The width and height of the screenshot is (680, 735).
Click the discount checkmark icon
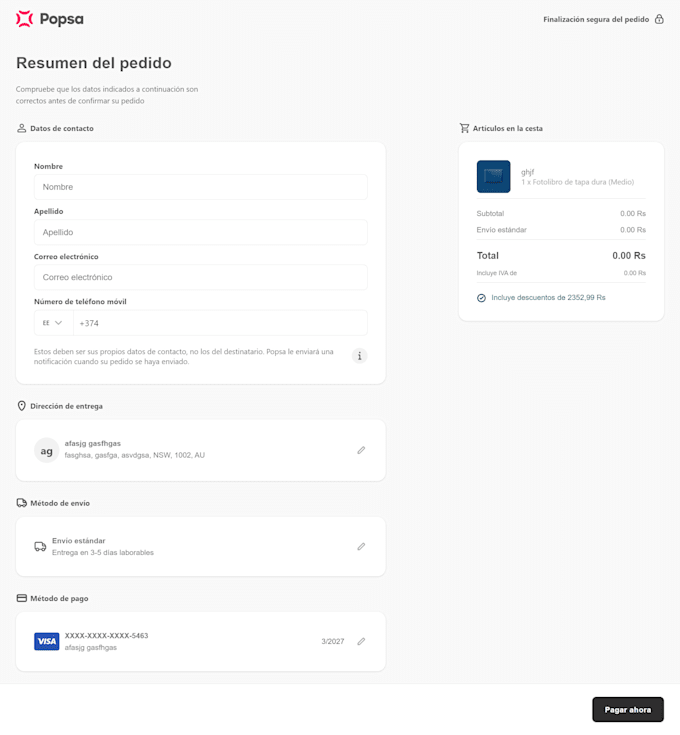pyautogui.click(x=482, y=298)
